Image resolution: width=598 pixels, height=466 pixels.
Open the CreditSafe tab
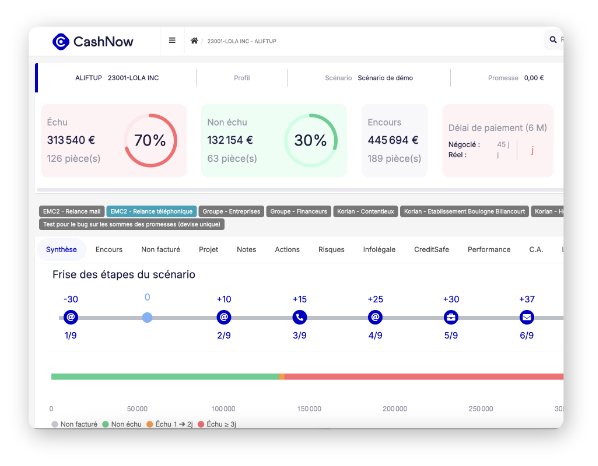click(432, 249)
